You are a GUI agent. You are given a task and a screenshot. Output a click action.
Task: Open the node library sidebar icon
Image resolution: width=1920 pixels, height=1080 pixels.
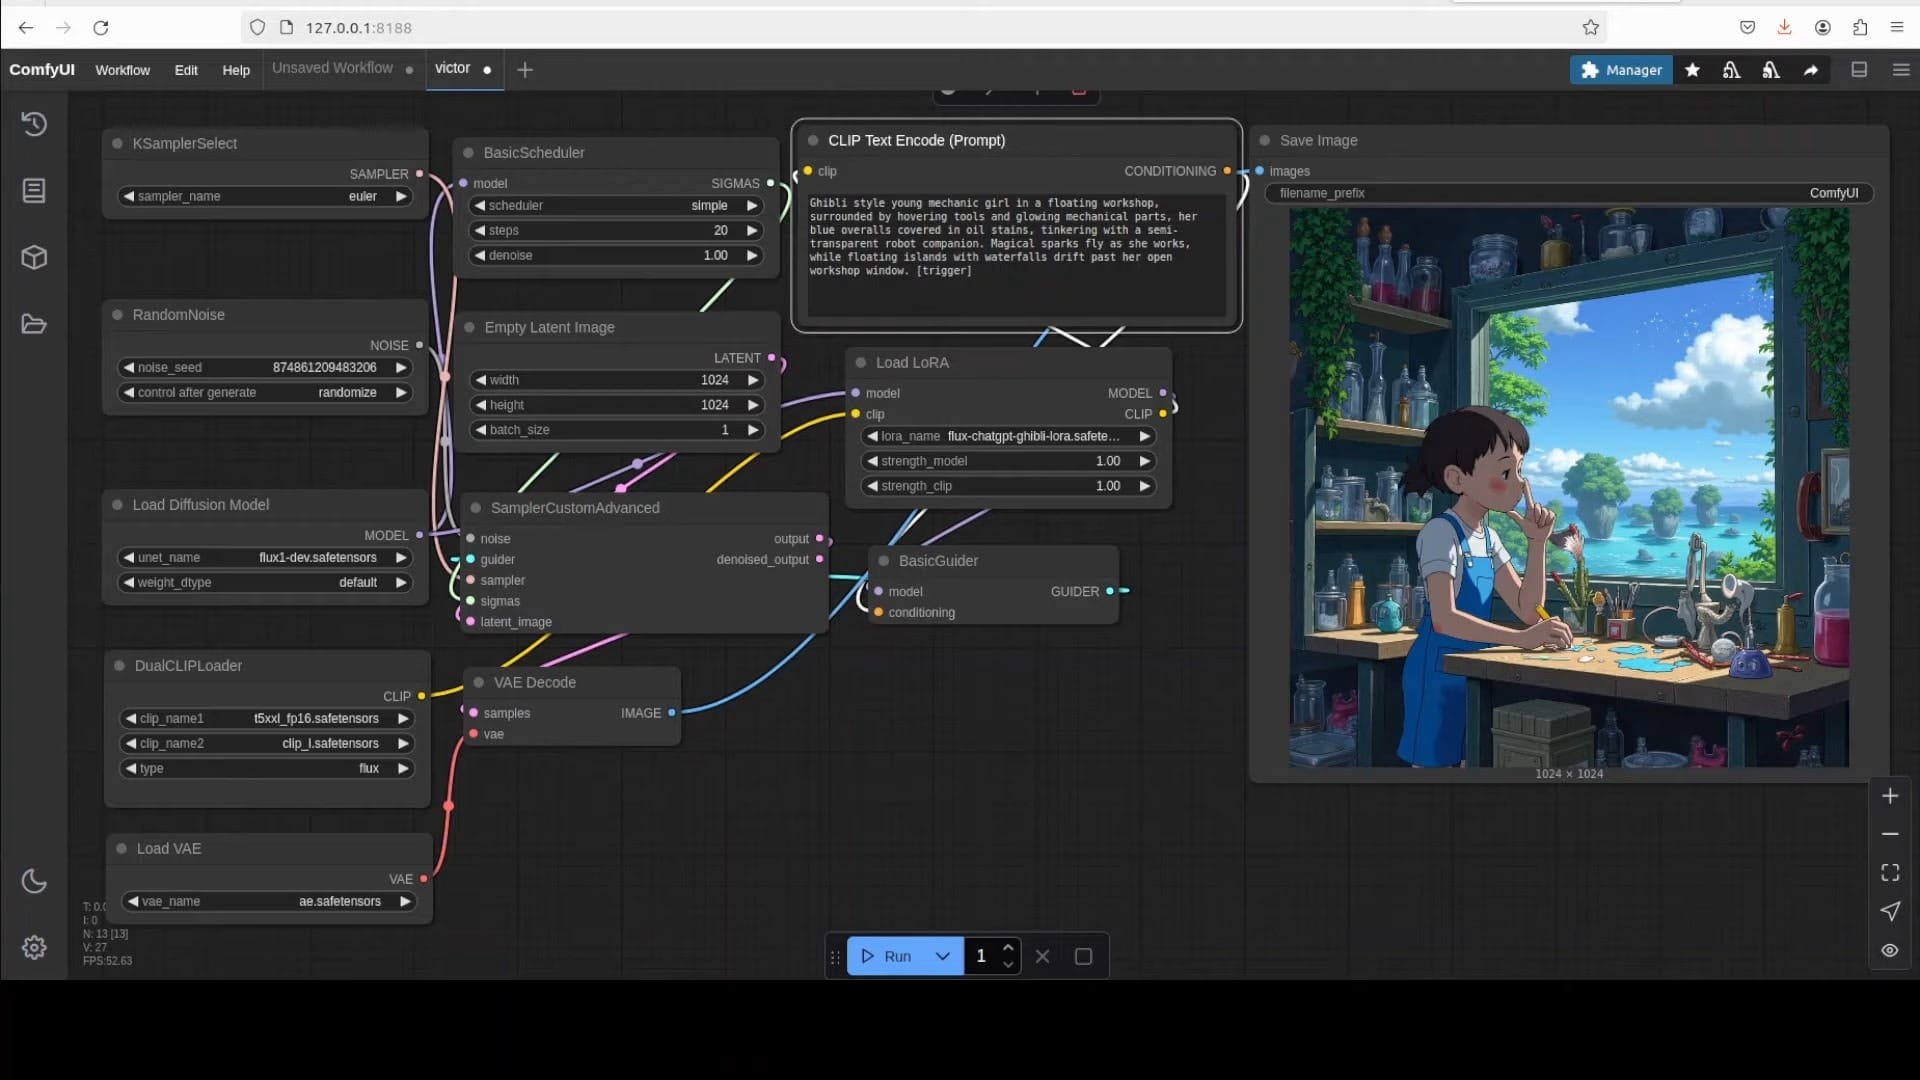click(34, 190)
